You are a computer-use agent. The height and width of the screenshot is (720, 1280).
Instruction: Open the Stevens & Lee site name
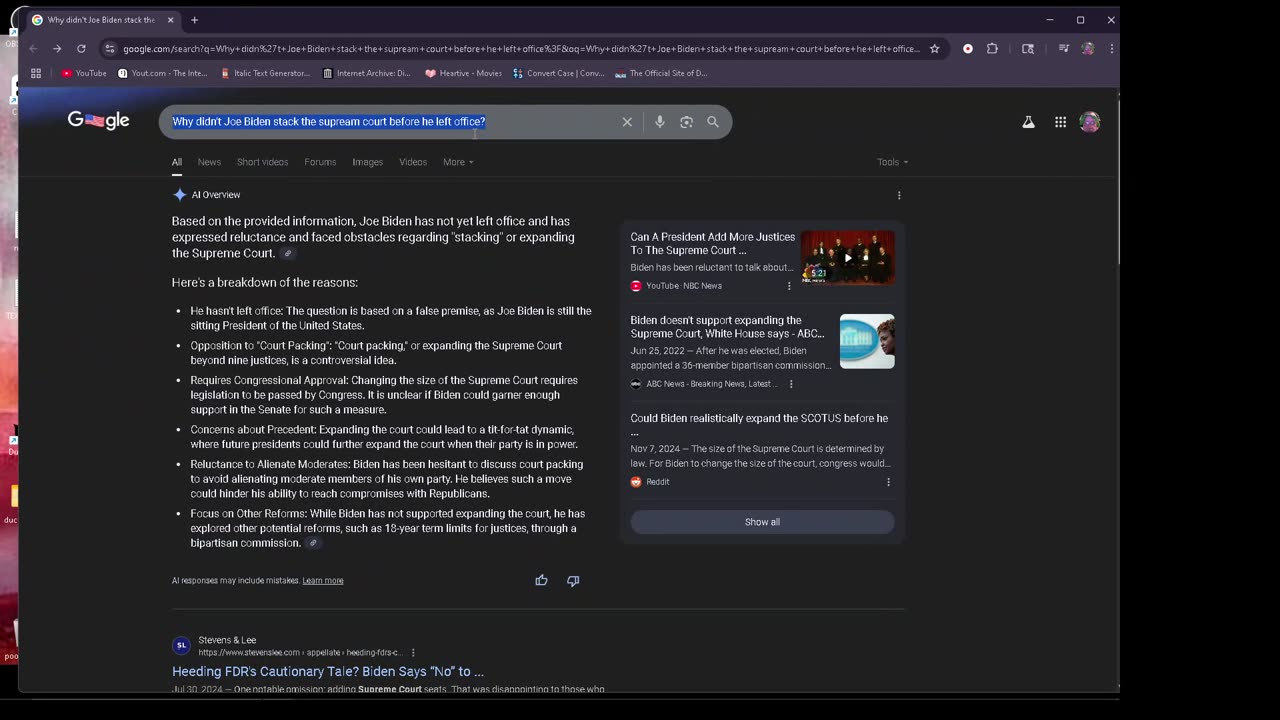coord(227,640)
